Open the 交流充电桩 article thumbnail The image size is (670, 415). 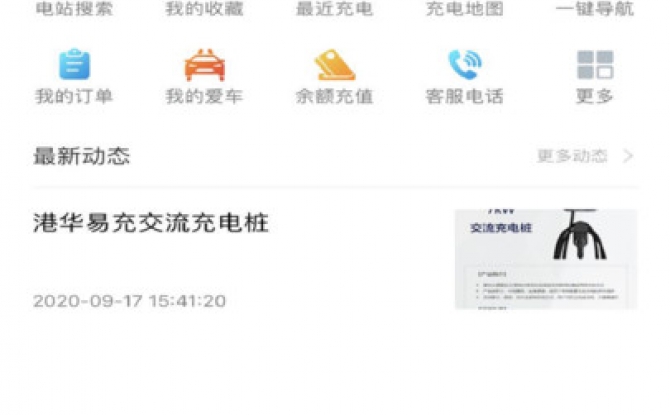pos(546,259)
